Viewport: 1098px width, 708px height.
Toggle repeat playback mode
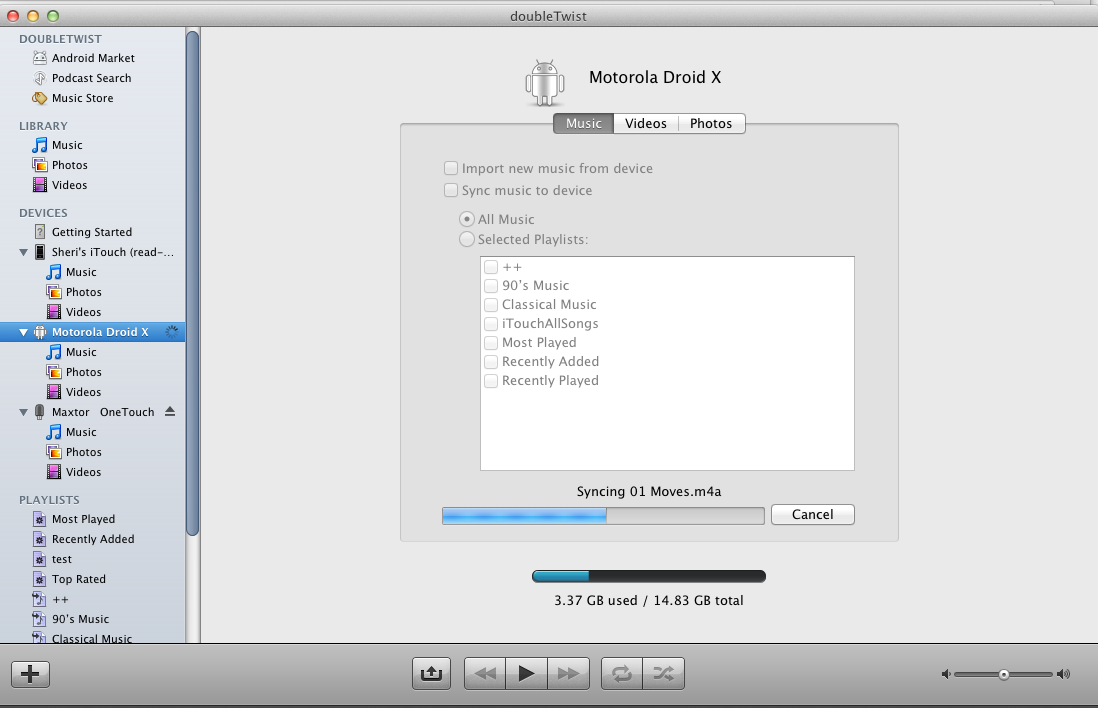pyautogui.click(x=622, y=674)
